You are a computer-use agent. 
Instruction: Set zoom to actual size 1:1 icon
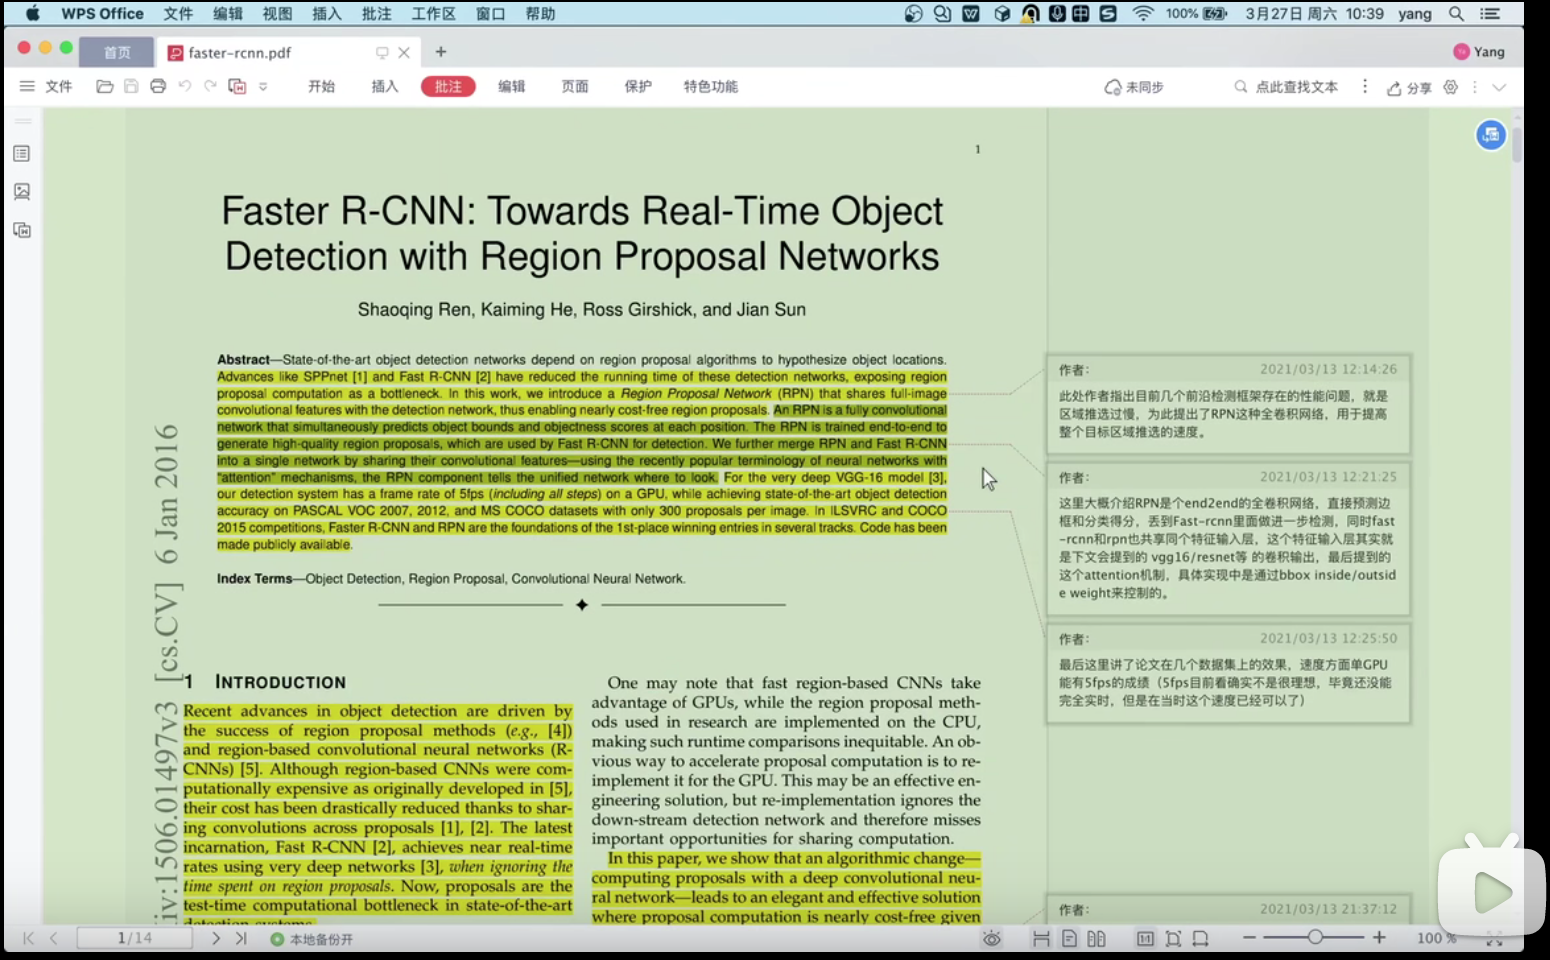[x=1145, y=938]
